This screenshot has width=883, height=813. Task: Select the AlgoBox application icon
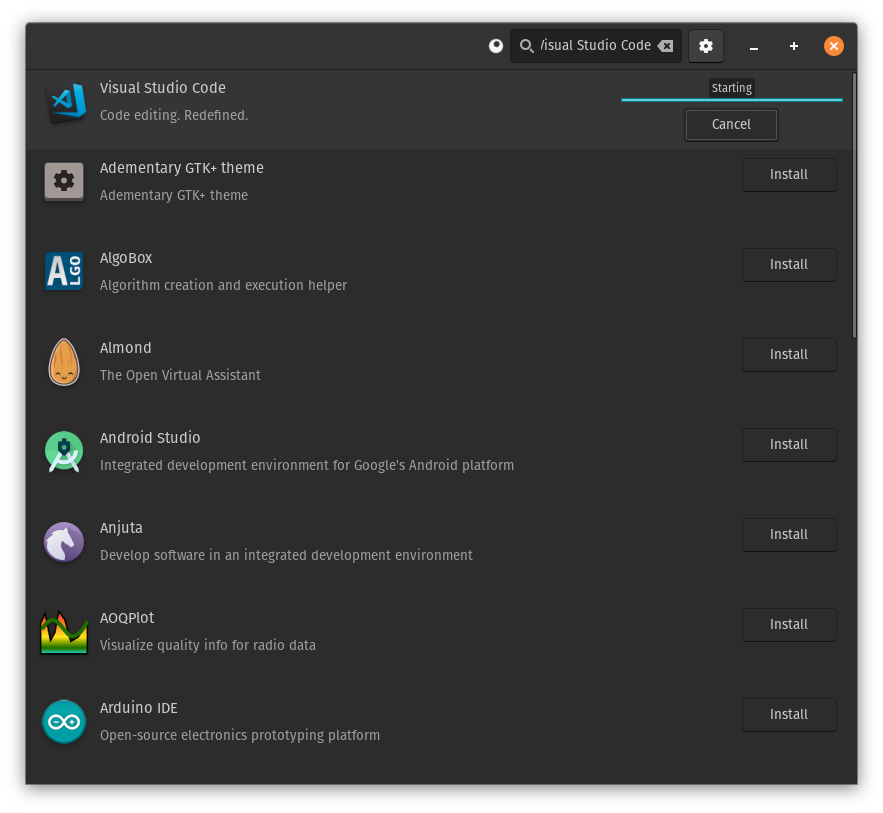pos(64,271)
